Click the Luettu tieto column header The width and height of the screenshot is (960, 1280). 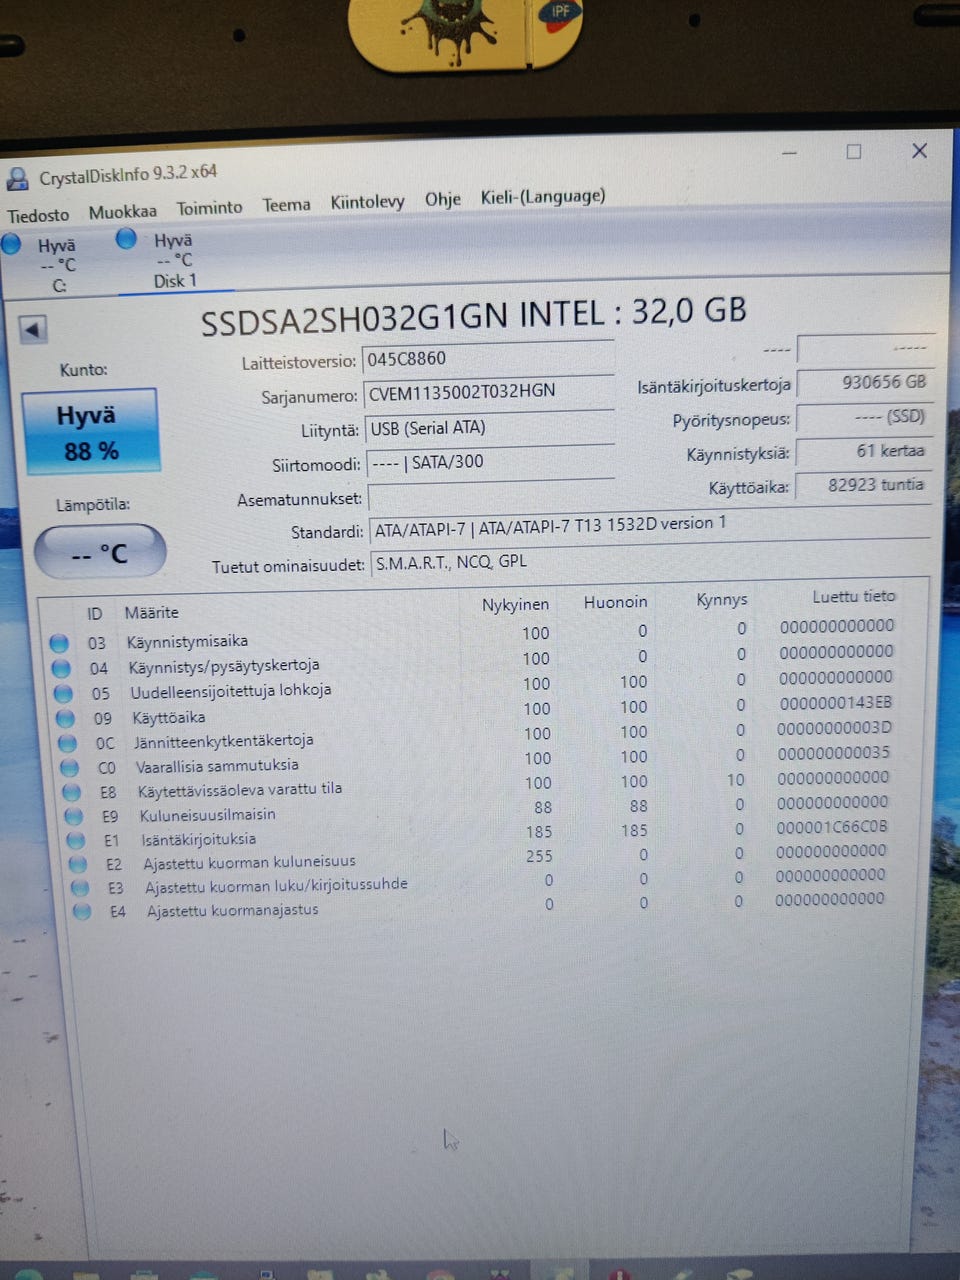coord(853,596)
